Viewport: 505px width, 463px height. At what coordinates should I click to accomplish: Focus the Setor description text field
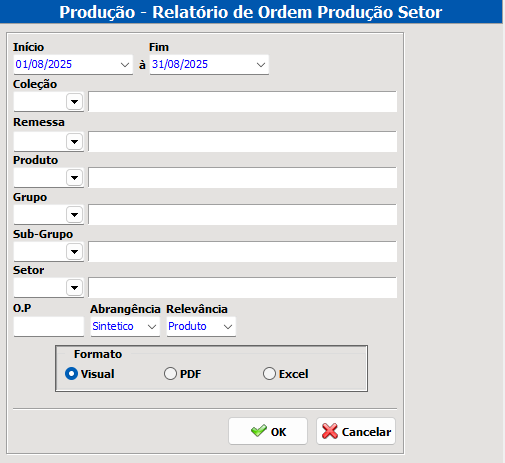[242, 287]
